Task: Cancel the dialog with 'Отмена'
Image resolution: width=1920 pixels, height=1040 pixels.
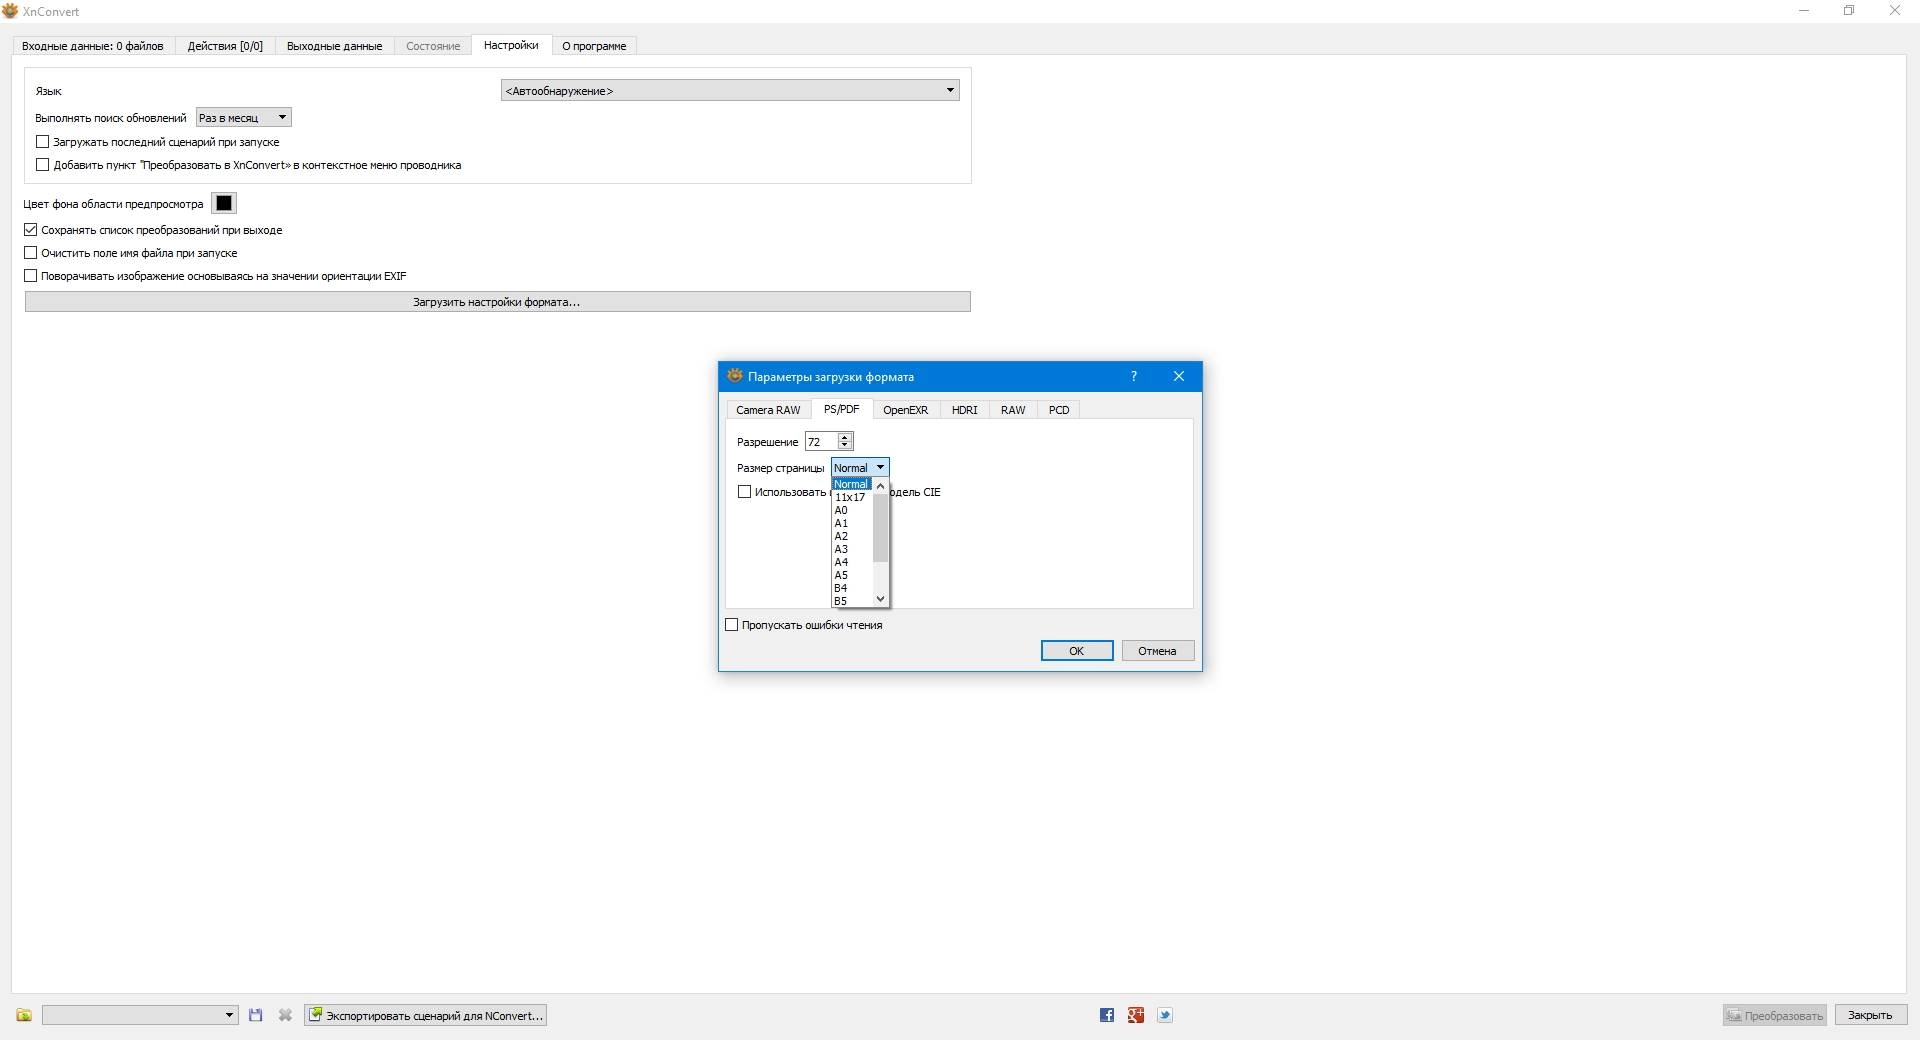Action: click(x=1157, y=651)
